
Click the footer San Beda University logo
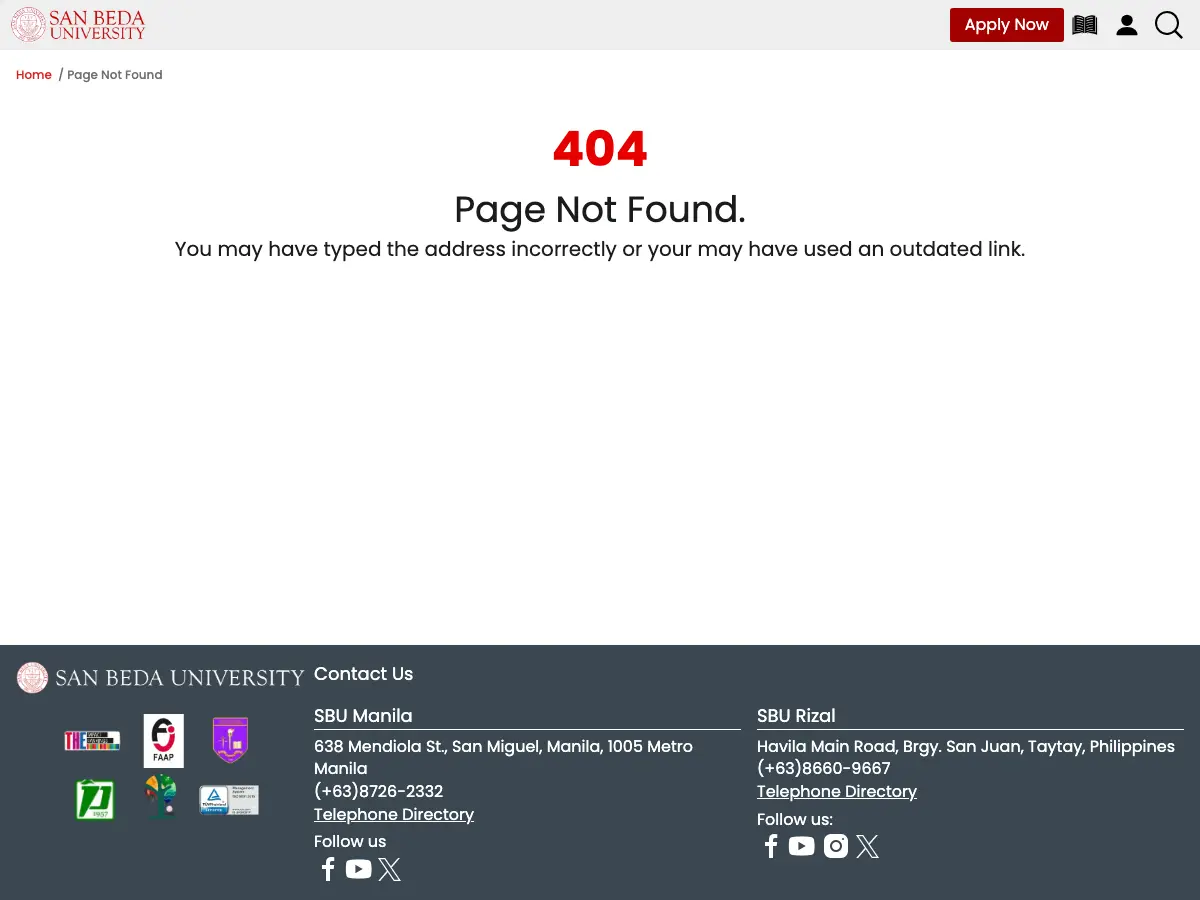pyautogui.click(x=160, y=678)
